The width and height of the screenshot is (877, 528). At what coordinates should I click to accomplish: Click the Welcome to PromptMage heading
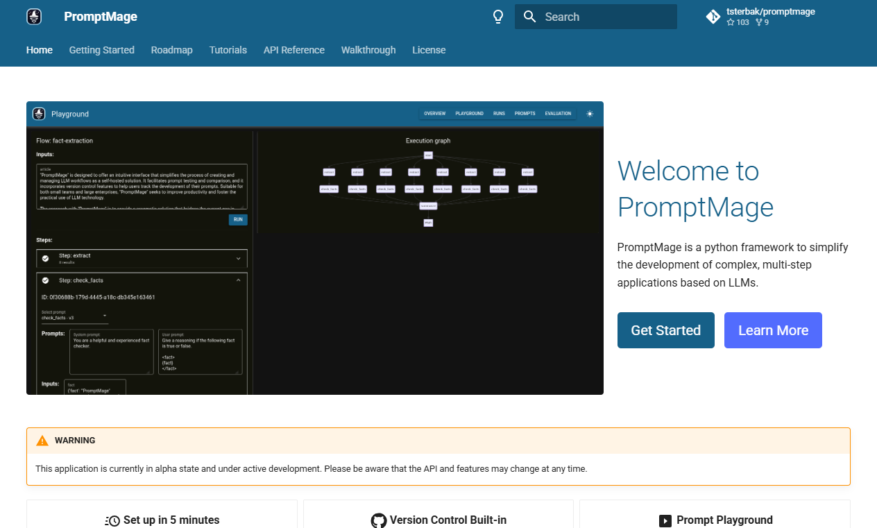pos(695,189)
